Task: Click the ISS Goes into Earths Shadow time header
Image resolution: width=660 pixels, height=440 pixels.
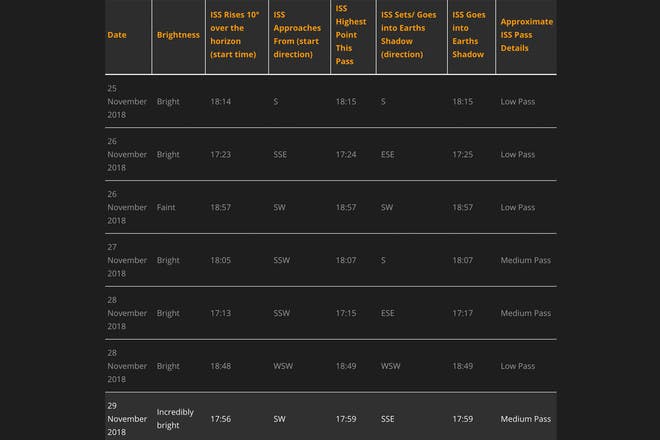Action: coord(469,35)
